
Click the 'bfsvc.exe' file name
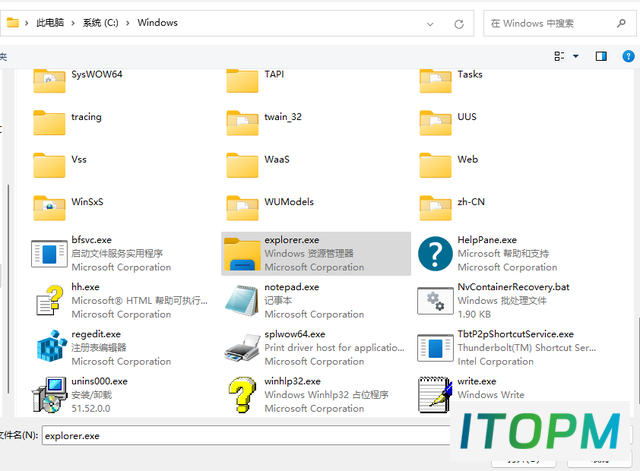91,240
